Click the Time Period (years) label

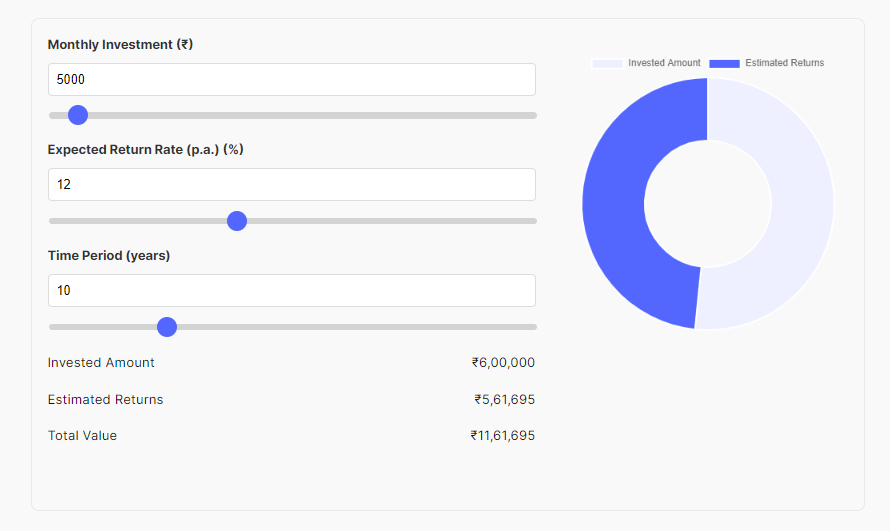(x=109, y=255)
